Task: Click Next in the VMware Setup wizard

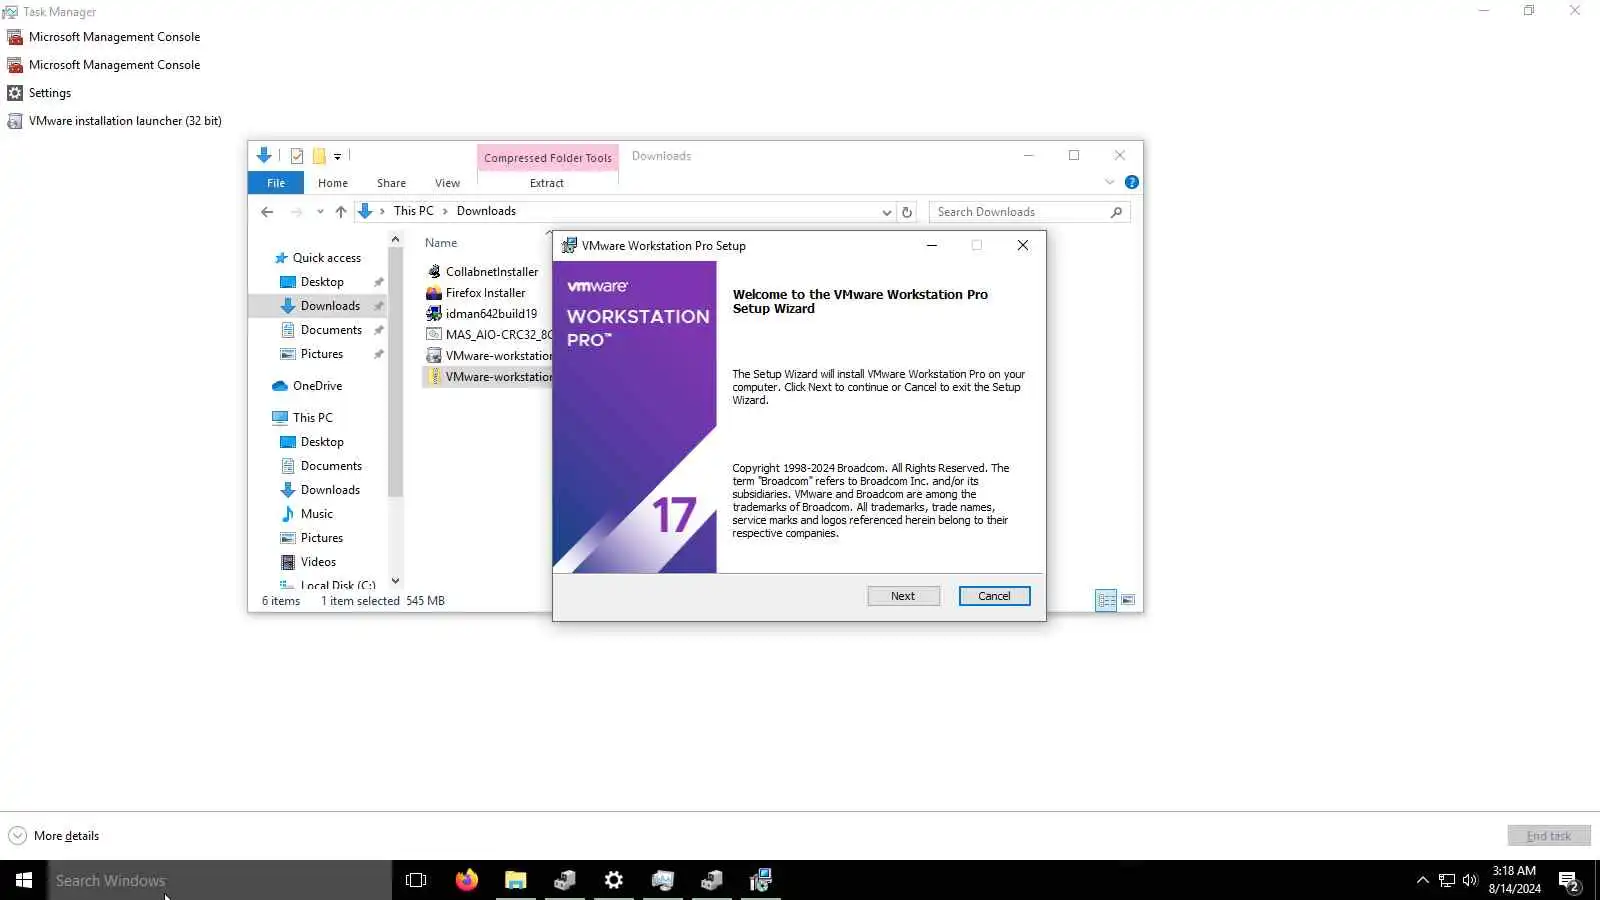Action: pyautogui.click(x=903, y=596)
